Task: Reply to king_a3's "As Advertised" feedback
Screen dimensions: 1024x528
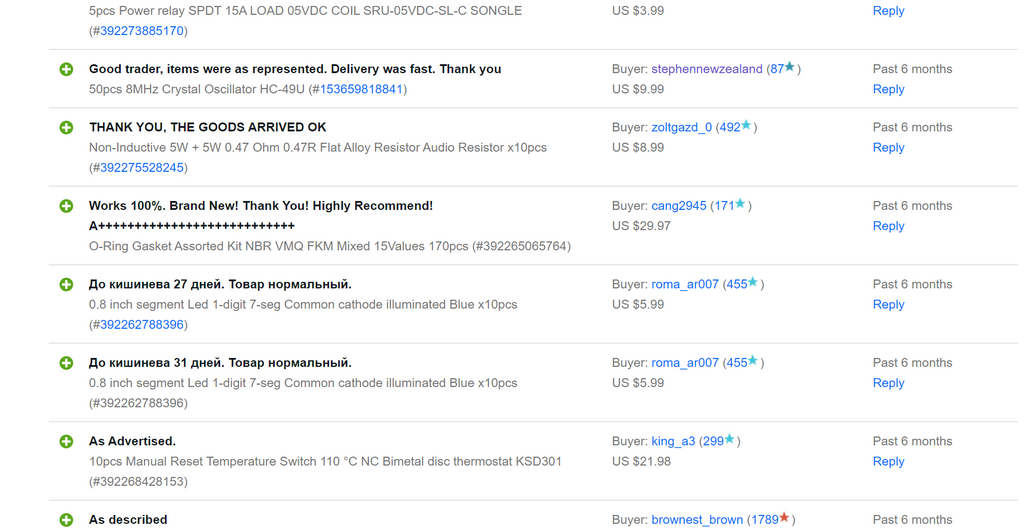Action: point(888,461)
